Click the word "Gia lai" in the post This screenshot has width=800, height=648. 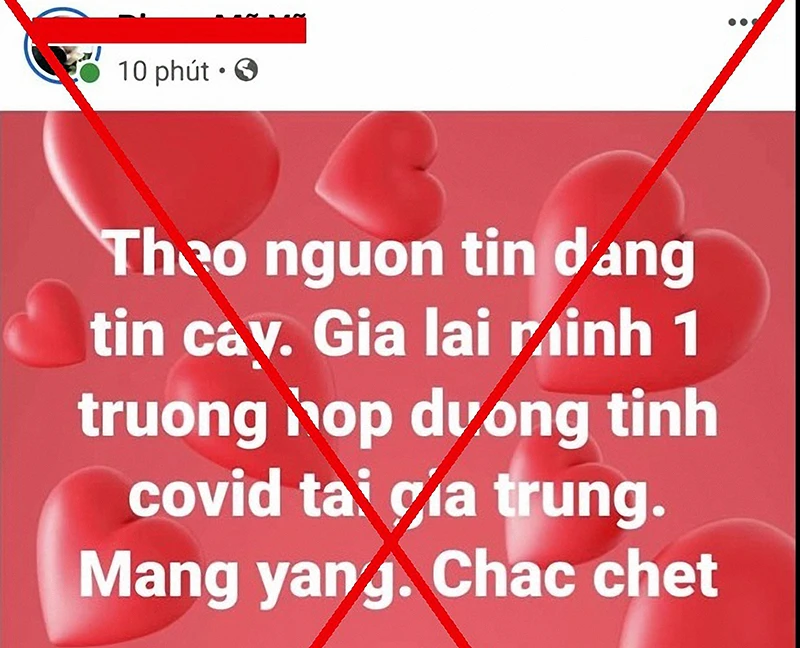tap(402, 333)
